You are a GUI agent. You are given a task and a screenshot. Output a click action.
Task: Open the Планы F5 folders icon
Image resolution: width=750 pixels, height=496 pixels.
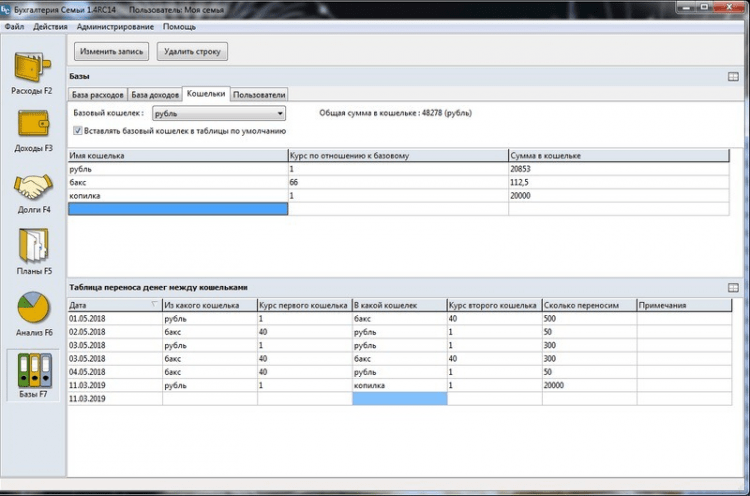tap(33, 245)
